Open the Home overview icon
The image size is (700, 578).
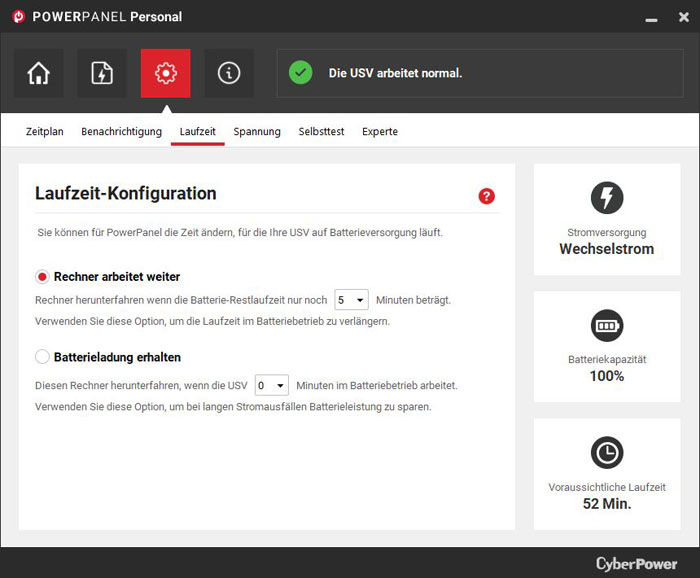(x=39, y=73)
